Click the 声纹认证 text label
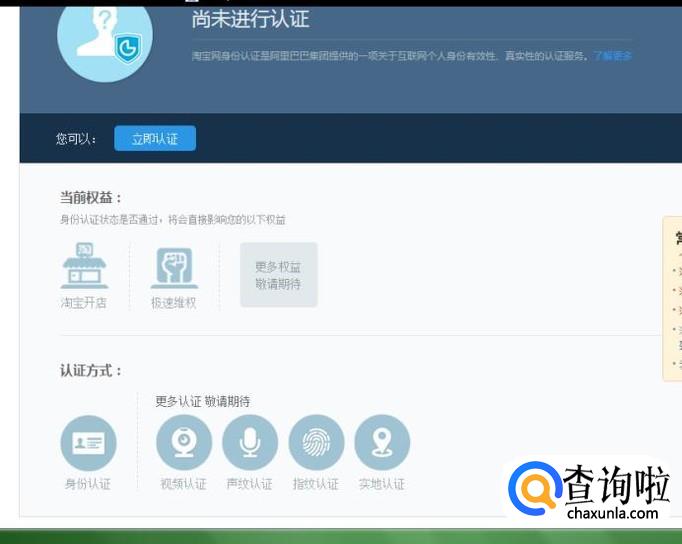Image resolution: width=682 pixels, height=544 pixels. pos(250,484)
